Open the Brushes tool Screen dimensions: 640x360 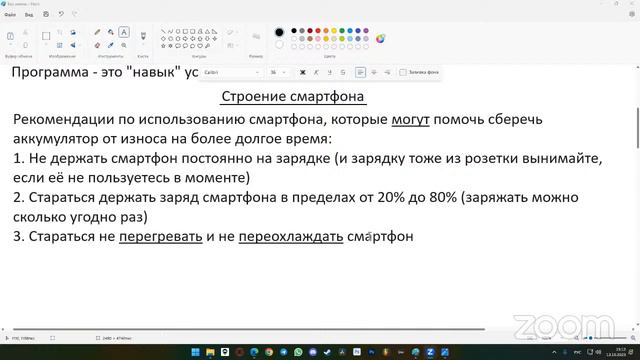pyautogui.click(x=143, y=36)
